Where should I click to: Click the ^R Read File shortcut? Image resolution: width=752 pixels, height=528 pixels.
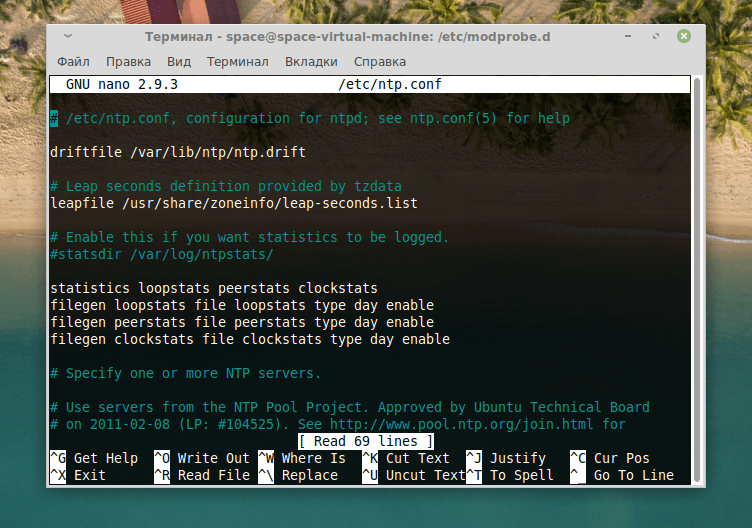[202, 475]
